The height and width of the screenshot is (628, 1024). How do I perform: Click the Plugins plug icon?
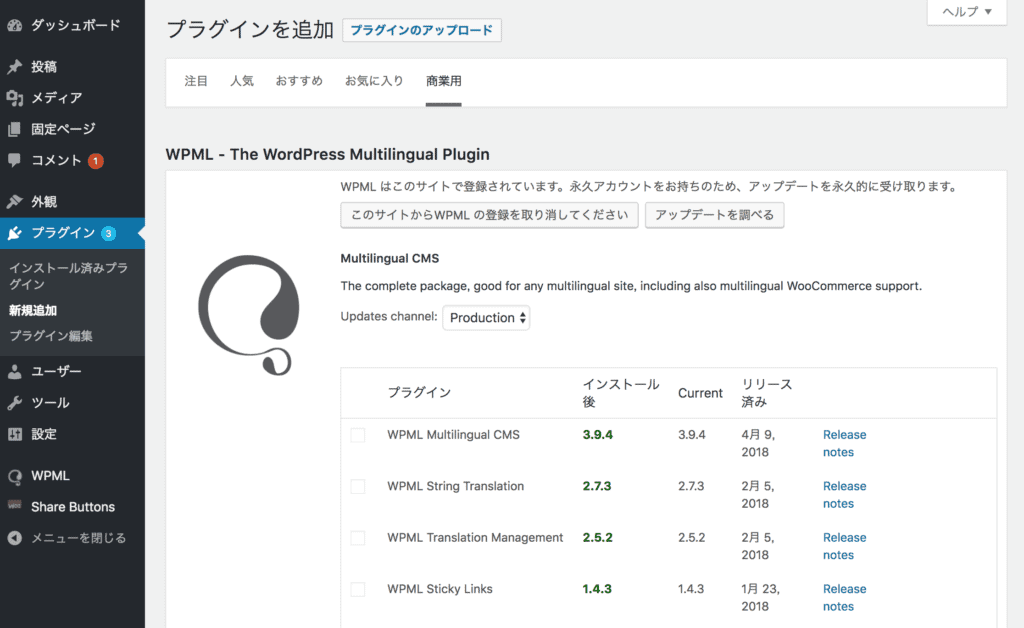(14, 233)
